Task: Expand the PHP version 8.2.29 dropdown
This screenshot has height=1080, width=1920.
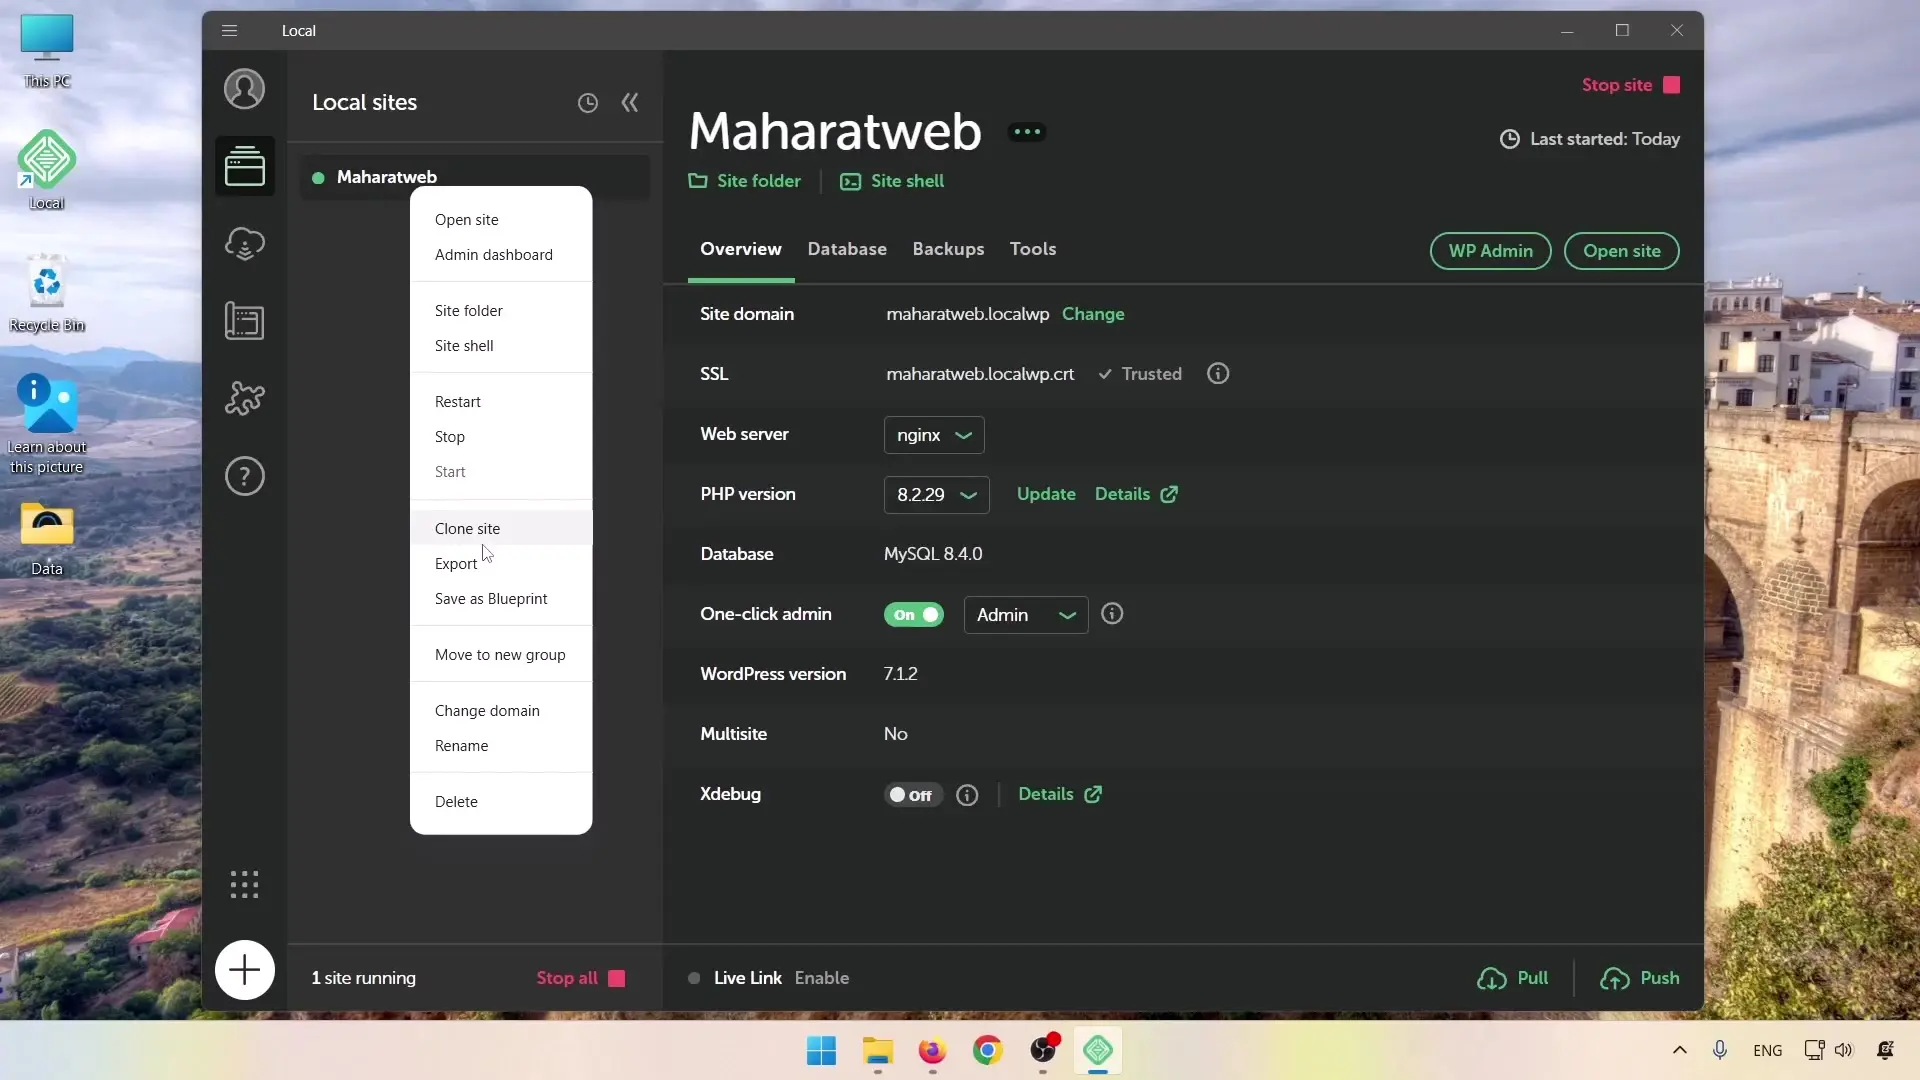Action: point(936,495)
